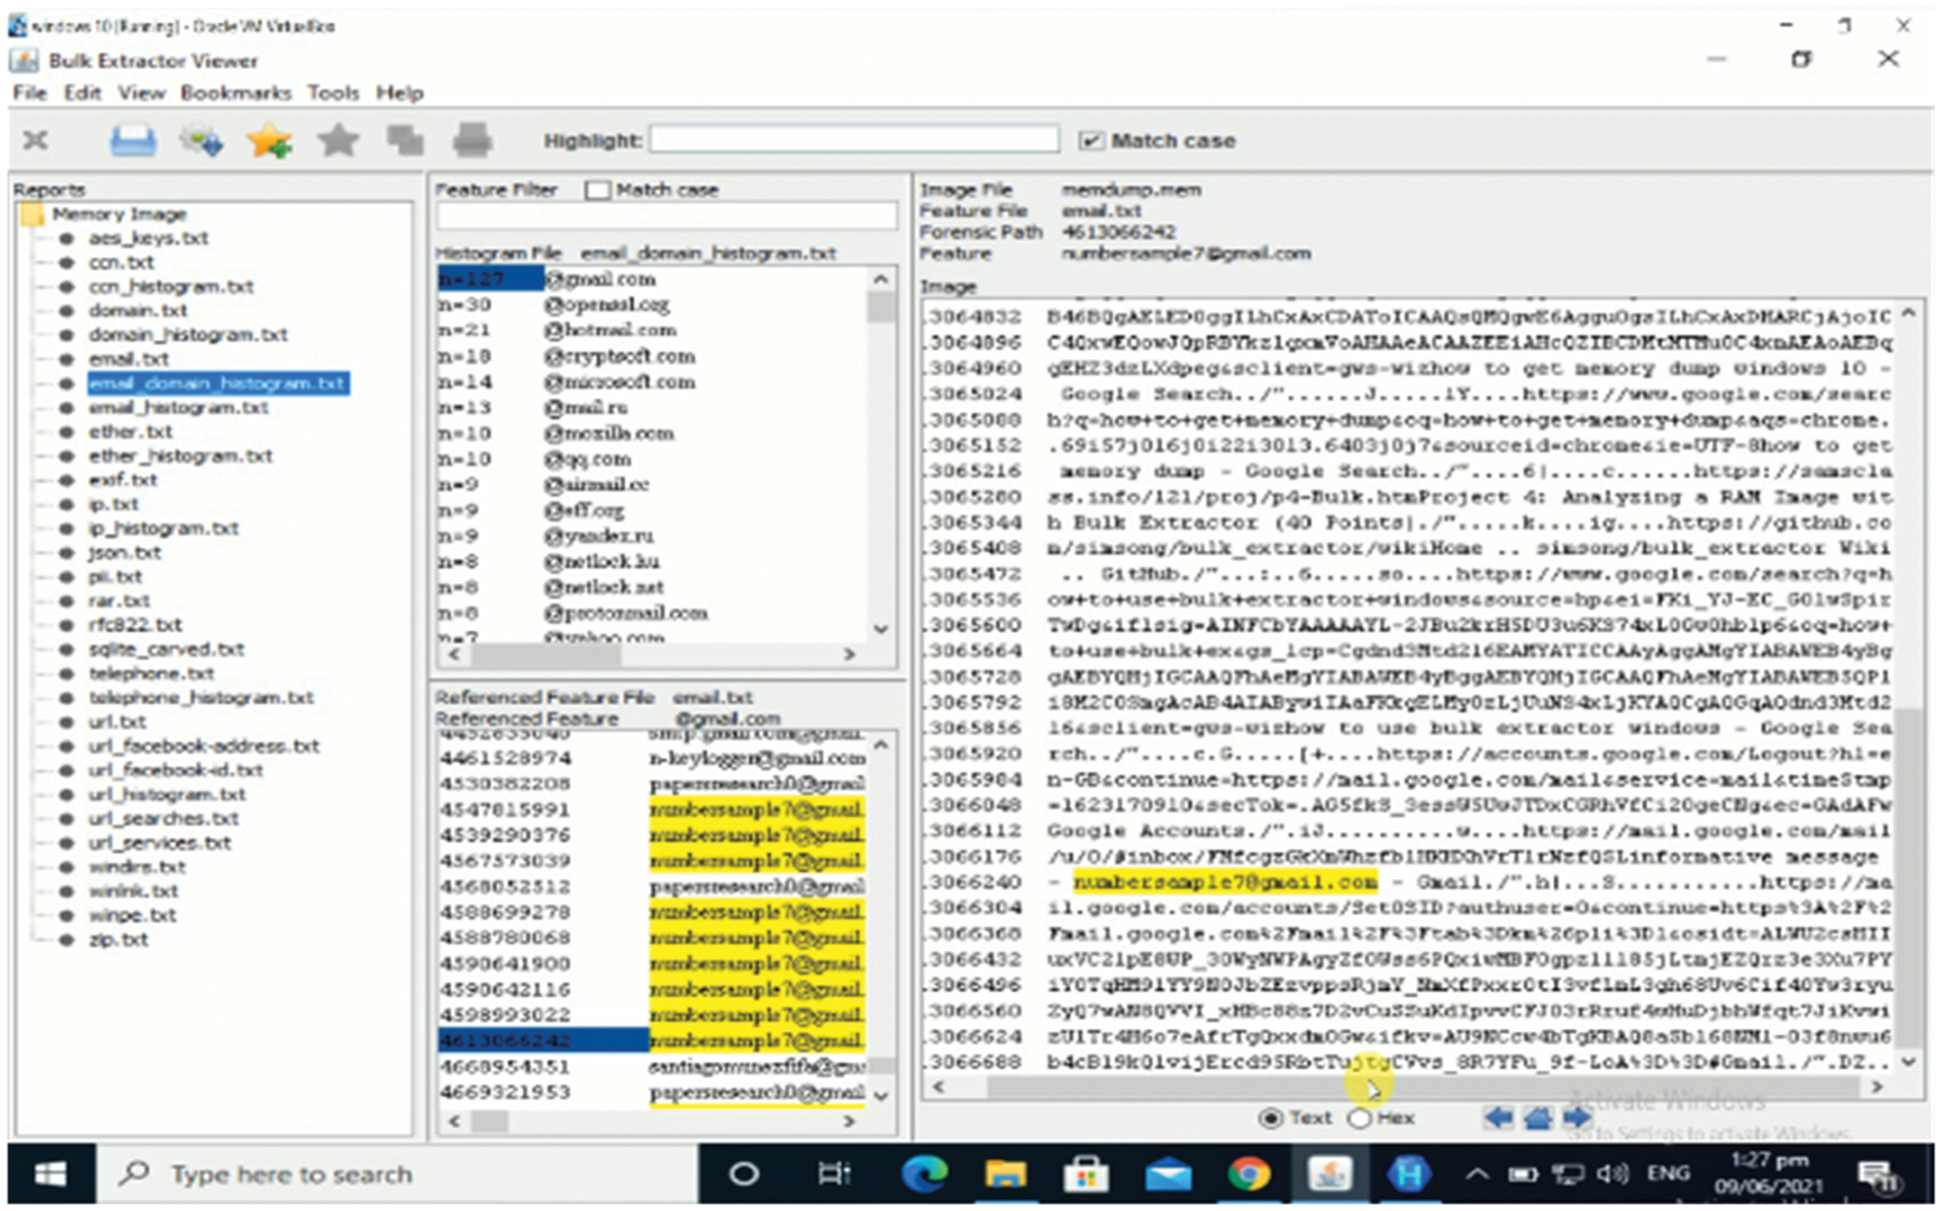Click the Add Bookmark star icon
Screen dimensions: 1940x1211
[270, 140]
